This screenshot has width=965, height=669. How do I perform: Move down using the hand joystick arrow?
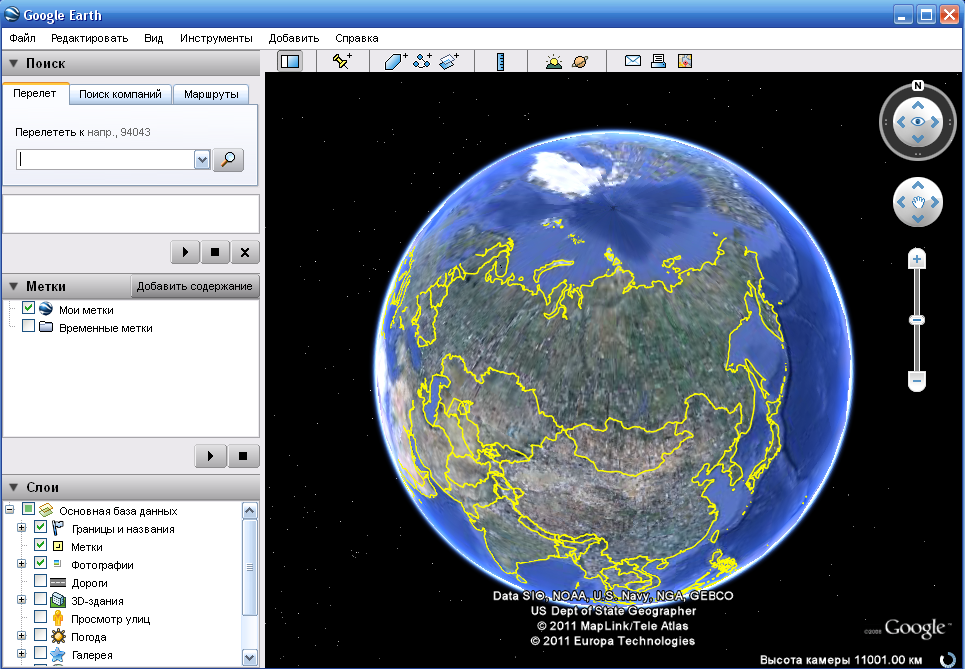[918, 219]
